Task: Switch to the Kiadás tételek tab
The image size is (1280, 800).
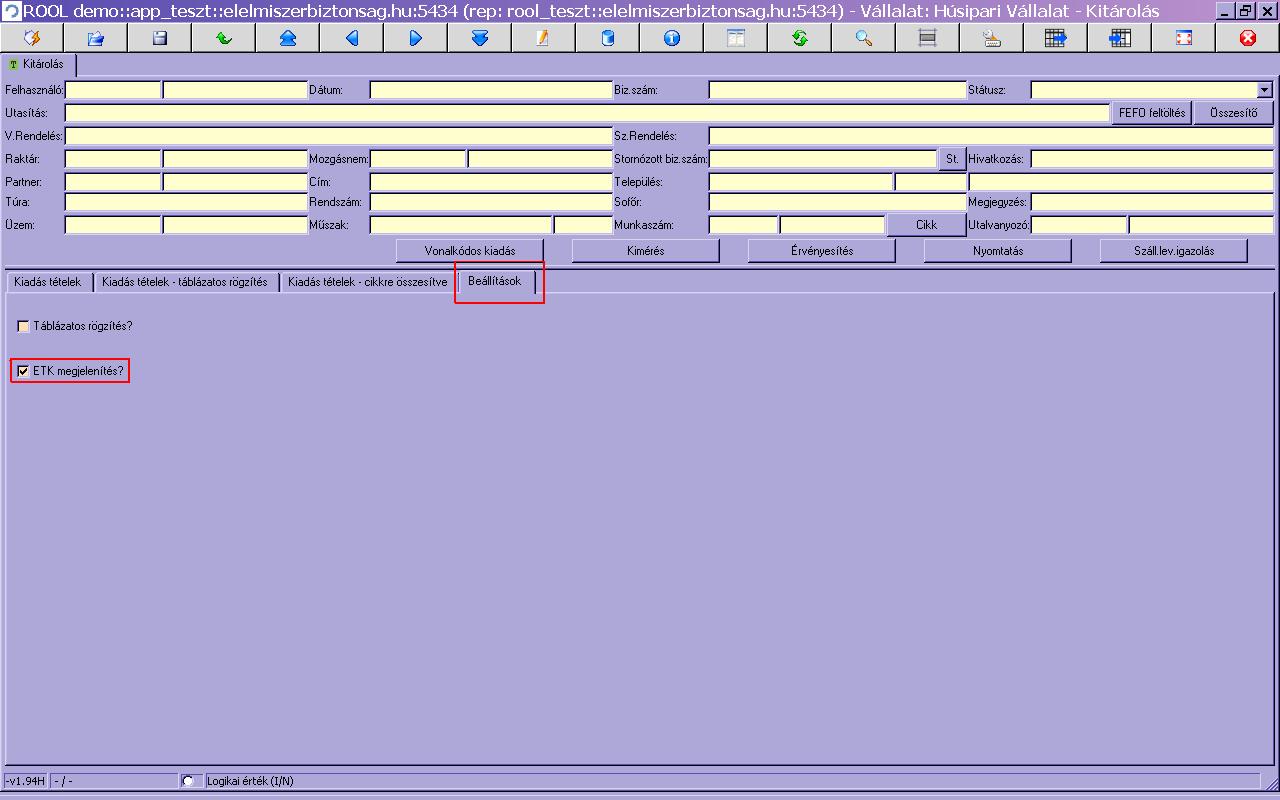Action: (48, 282)
